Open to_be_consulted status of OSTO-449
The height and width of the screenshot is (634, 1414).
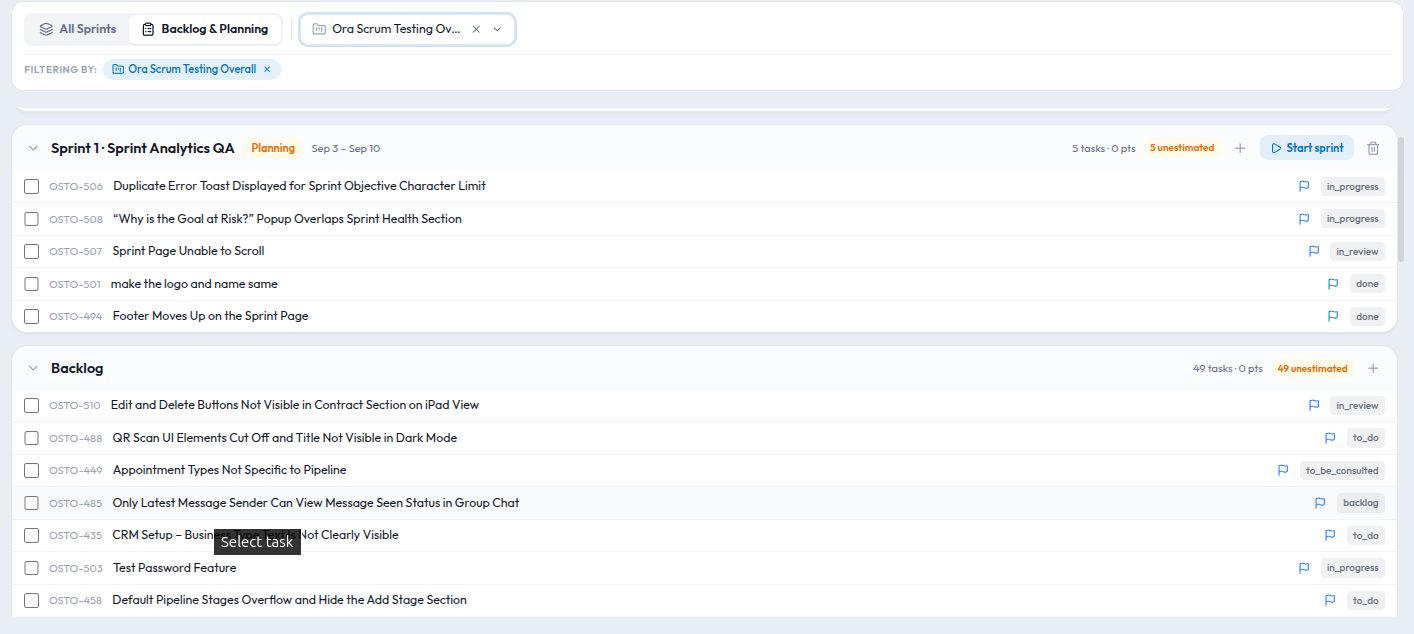[1342, 470]
